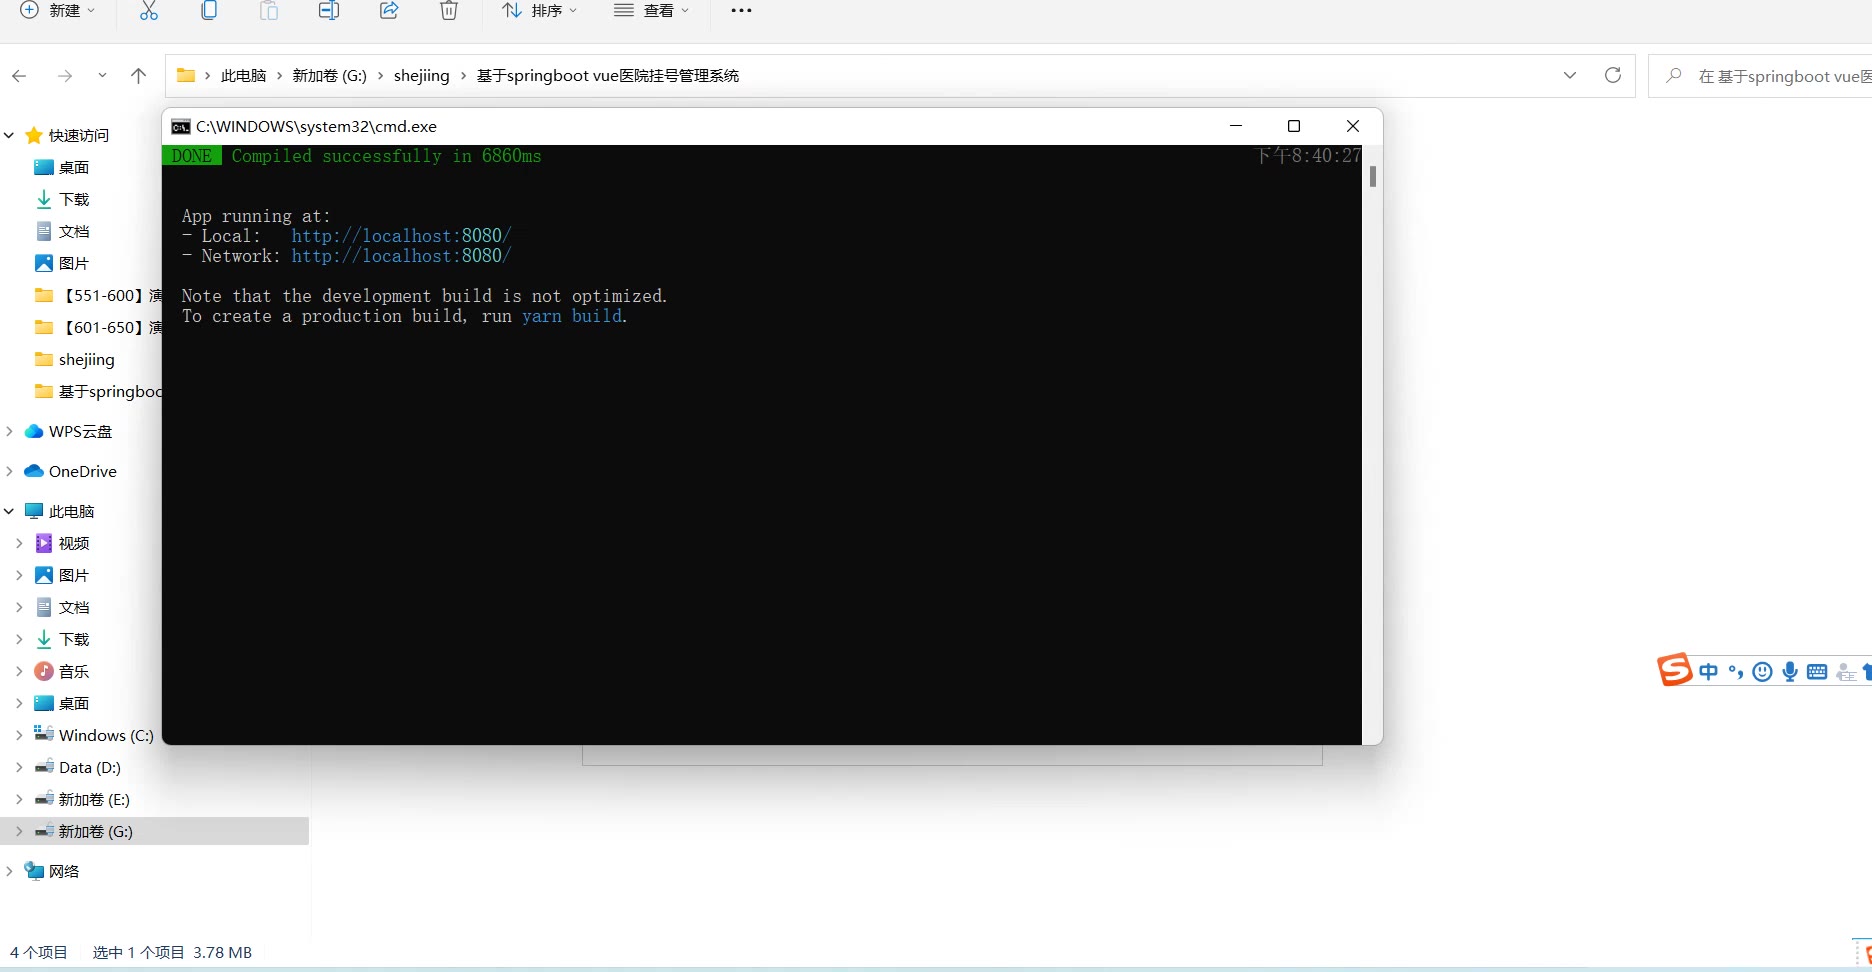Open the 【551-600】 folder in sidebar
Viewport: 1872px width, 972px height.
coord(98,296)
